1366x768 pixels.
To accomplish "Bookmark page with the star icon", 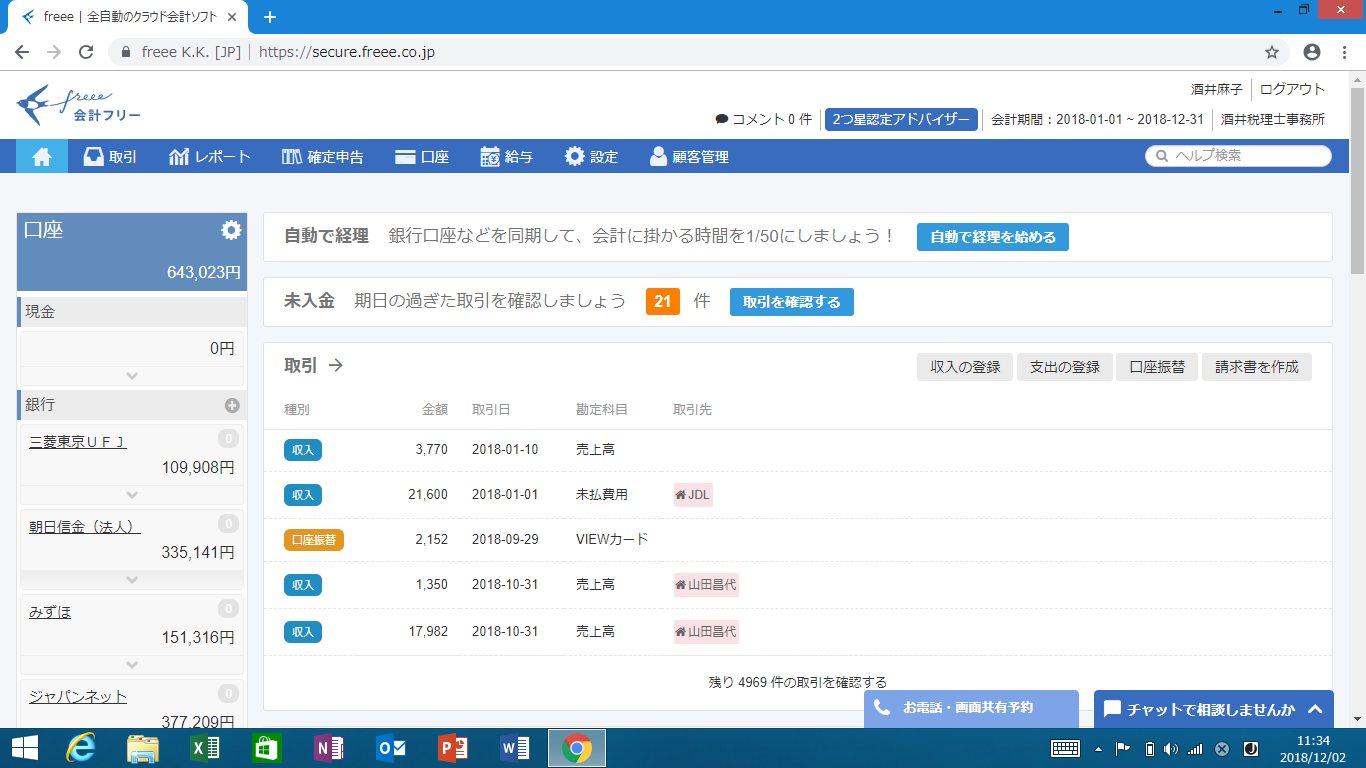I will 1272,52.
